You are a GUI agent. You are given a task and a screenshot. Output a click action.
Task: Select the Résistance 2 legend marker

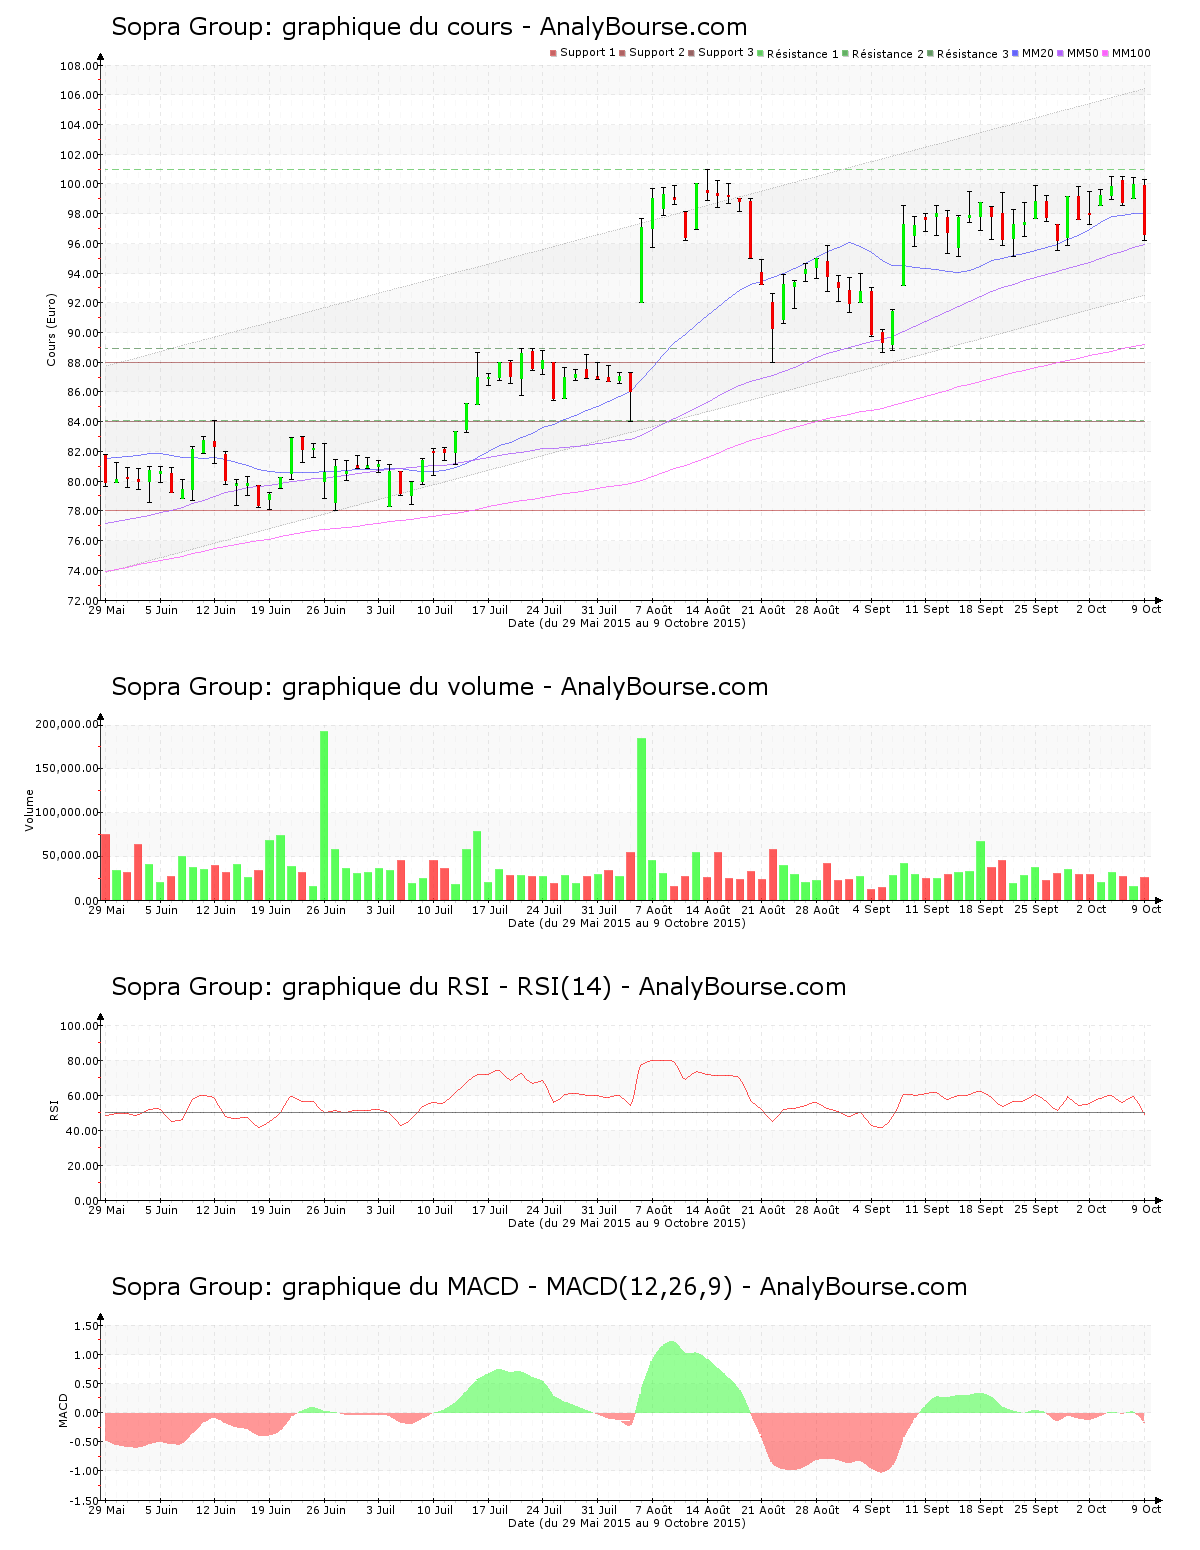coord(845,53)
